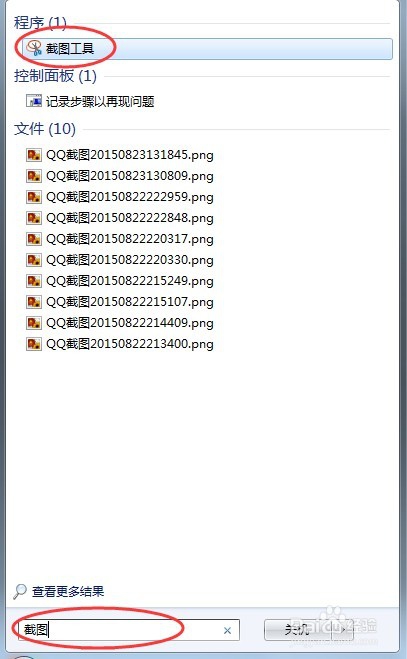Open file QQ截图20150822222959.png

[x=120, y=197]
